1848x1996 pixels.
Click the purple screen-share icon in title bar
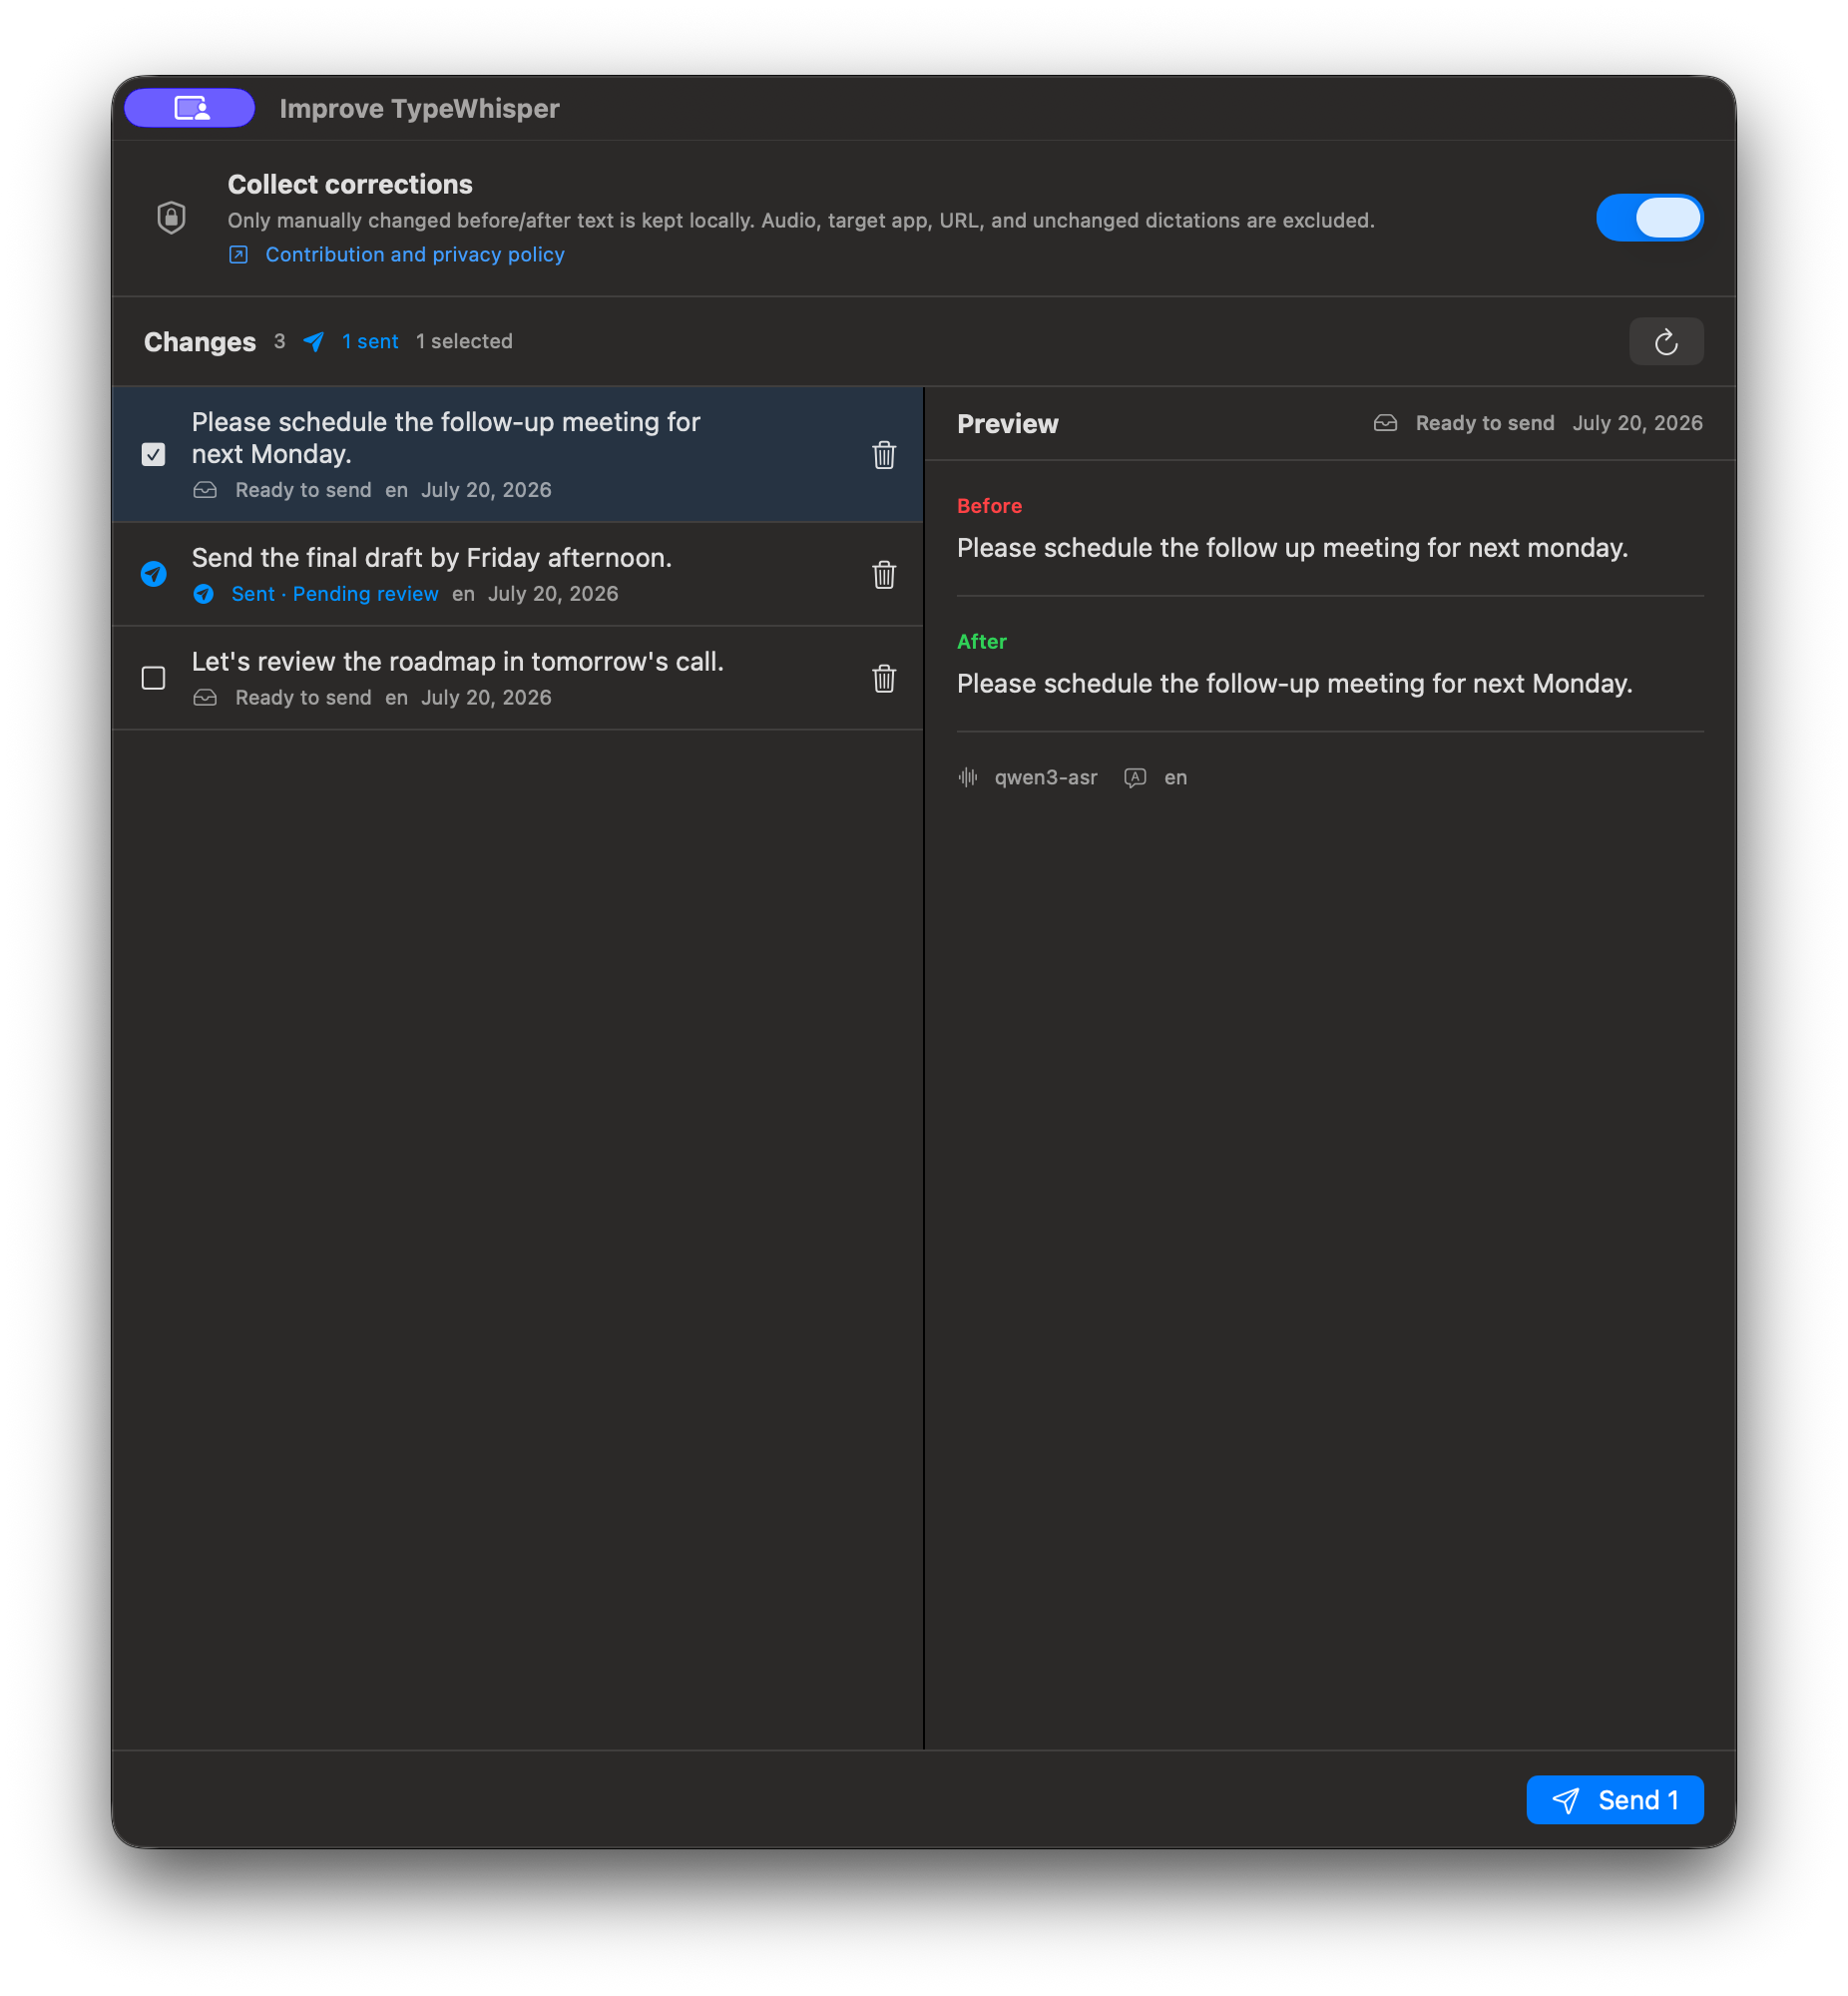tap(189, 108)
